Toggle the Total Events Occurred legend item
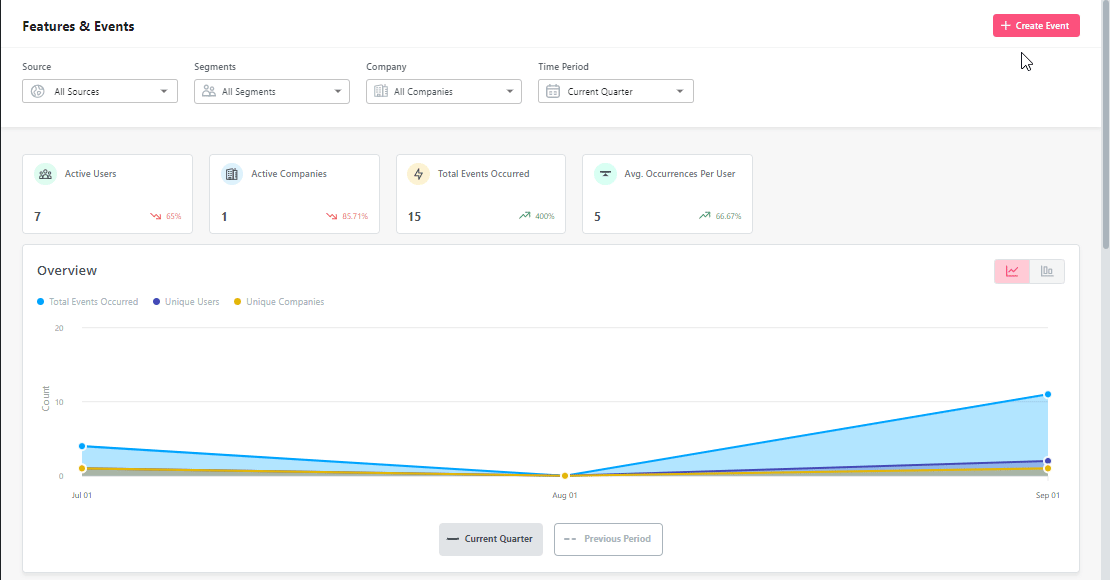This screenshot has width=1110, height=580. 87,301
